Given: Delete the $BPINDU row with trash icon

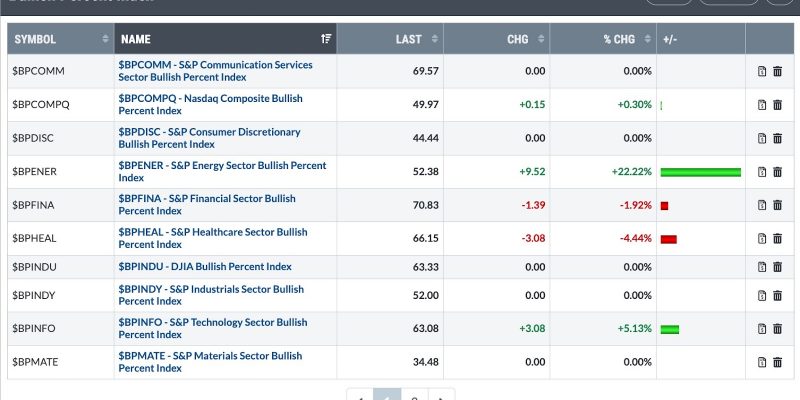Looking at the screenshot, I should click(x=778, y=267).
